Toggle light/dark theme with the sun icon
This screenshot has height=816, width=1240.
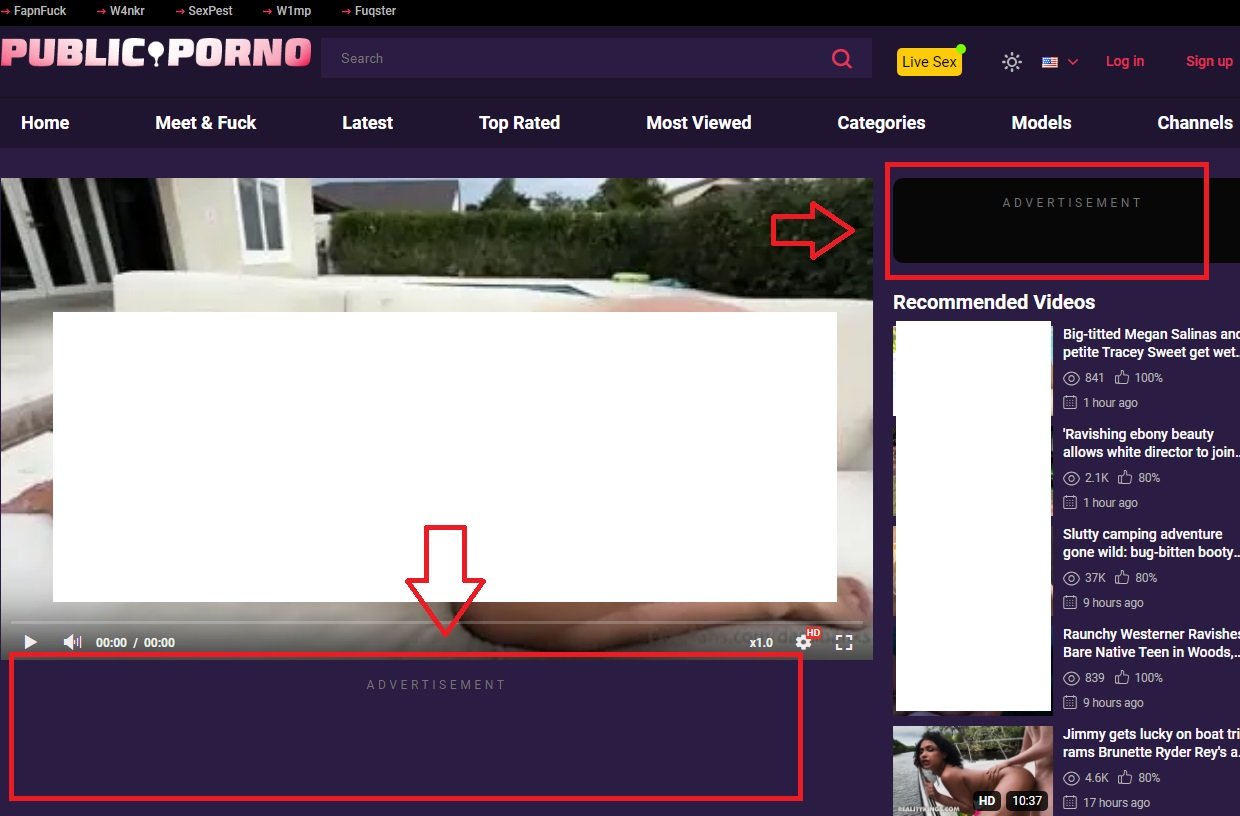pyautogui.click(x=1012, y=62)
